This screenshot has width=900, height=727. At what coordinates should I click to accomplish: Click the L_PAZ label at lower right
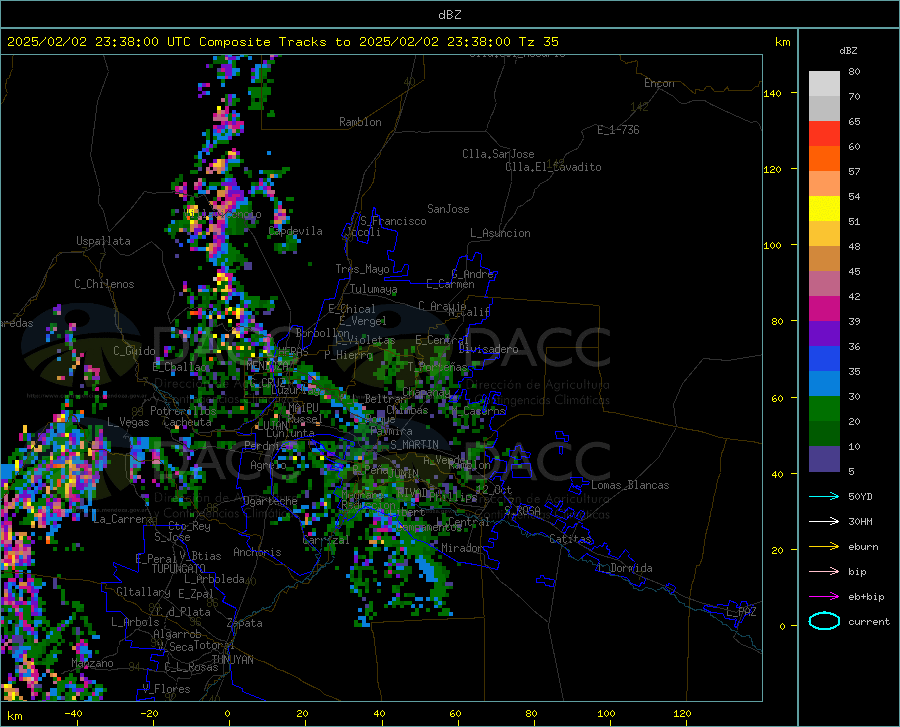pos(741,612)
